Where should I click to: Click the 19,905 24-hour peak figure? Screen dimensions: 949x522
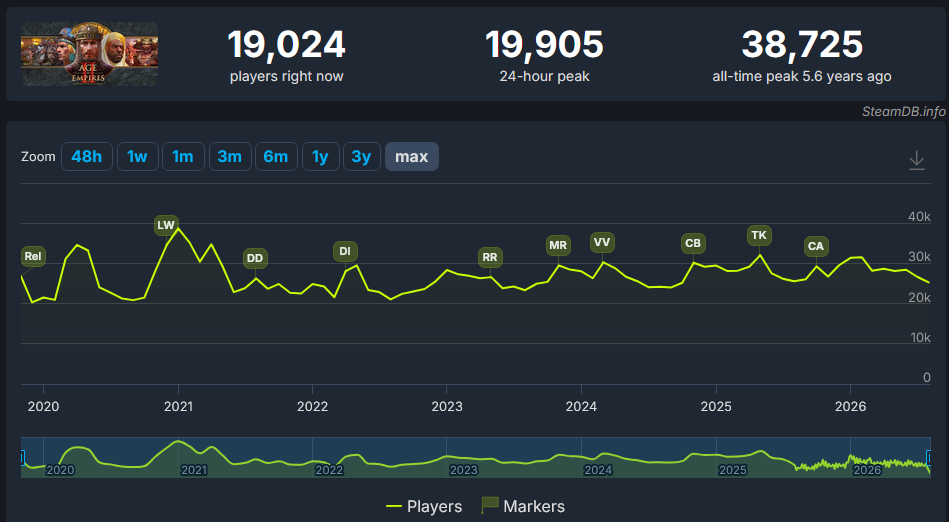coord(544,45)
